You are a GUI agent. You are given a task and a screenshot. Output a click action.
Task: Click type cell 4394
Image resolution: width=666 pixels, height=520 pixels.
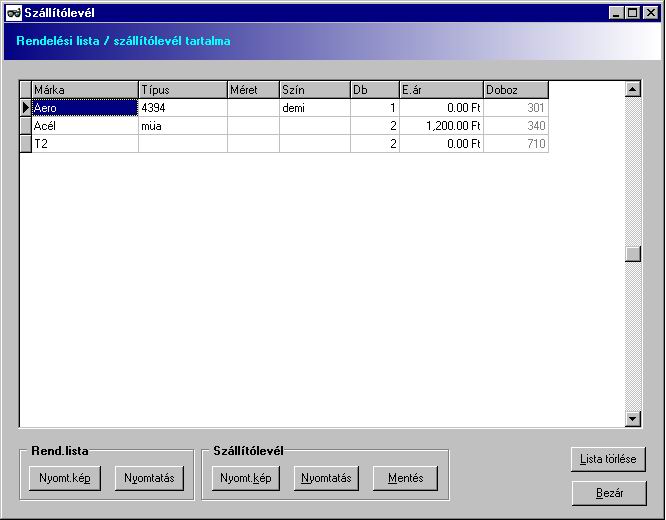183,108
